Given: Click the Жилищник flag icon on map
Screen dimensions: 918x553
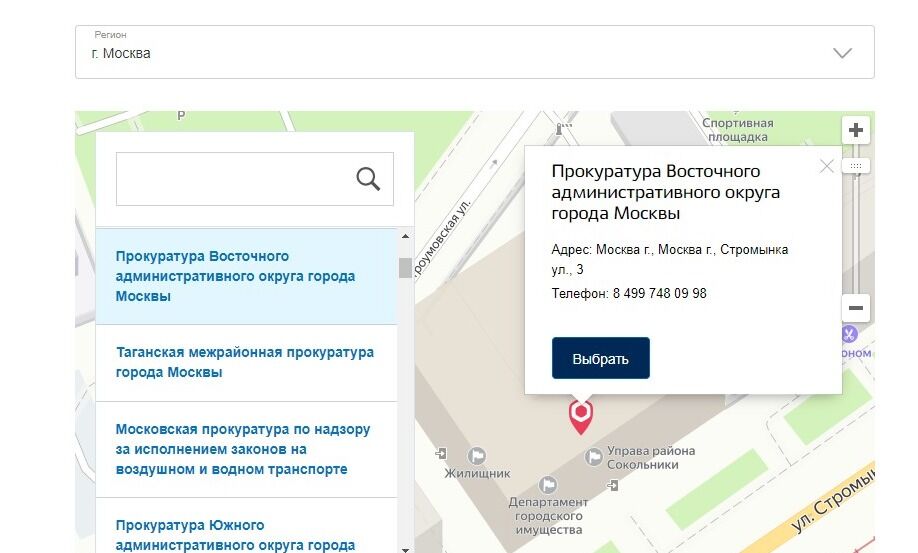Looking at the screenshot, I should pos(477,455).
